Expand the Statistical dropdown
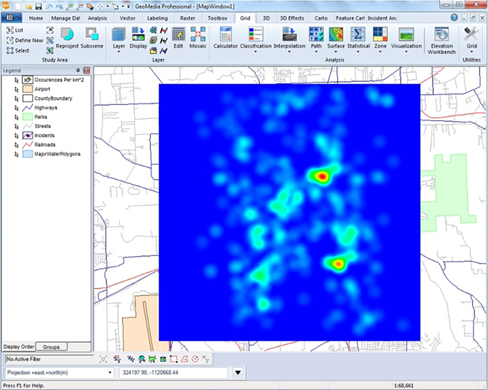Viewport: 488px width, 390px height. coord(358,52)
